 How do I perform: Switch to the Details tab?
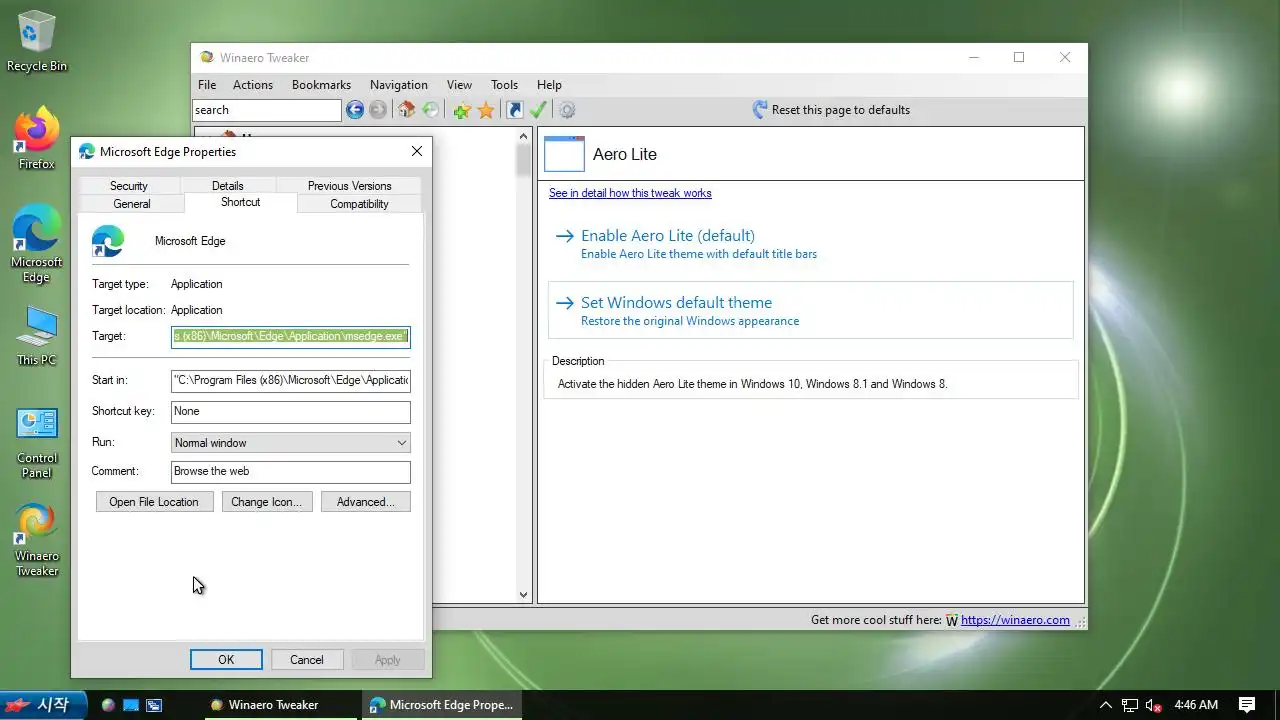pyautogui.click(x=228, y=186)
